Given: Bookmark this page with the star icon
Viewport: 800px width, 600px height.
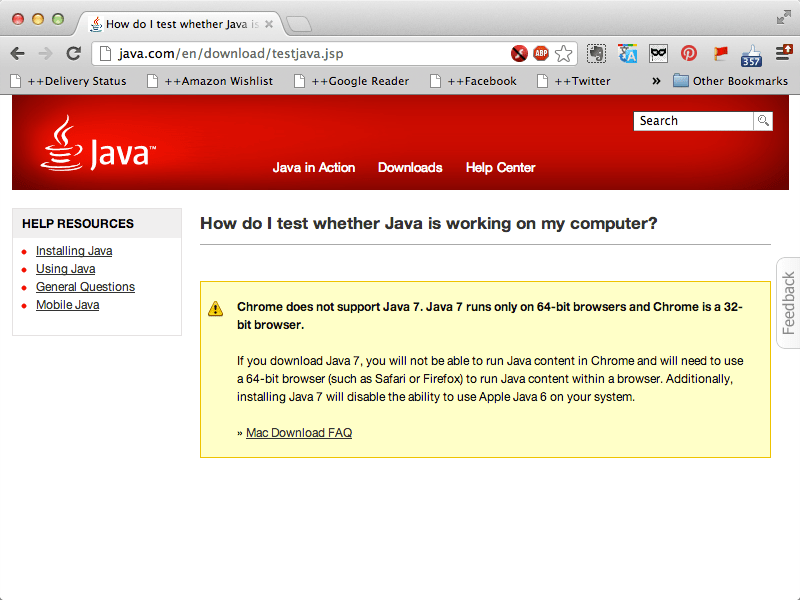Looking at the screenshot, I should click(563, 54).
